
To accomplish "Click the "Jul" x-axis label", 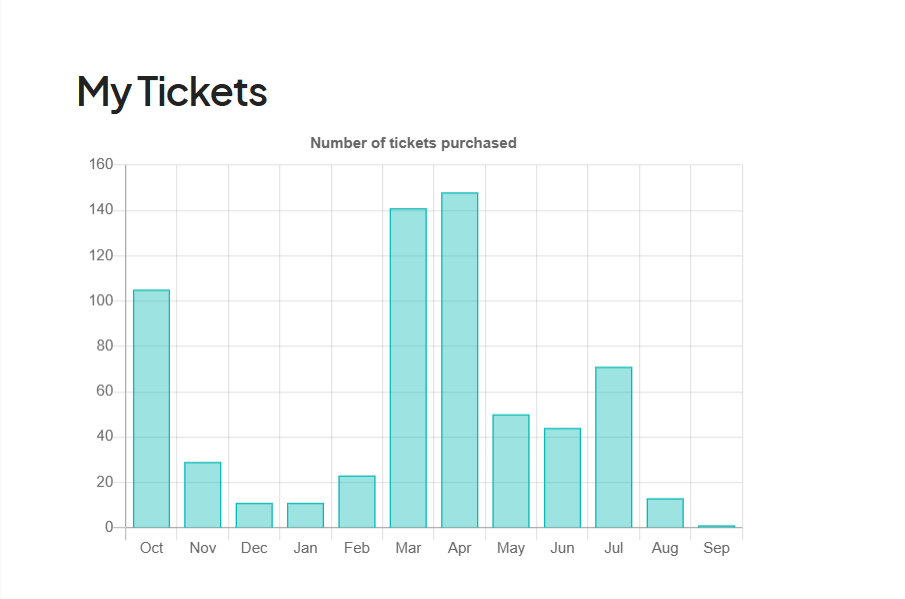I will click(x=614, y=548).
